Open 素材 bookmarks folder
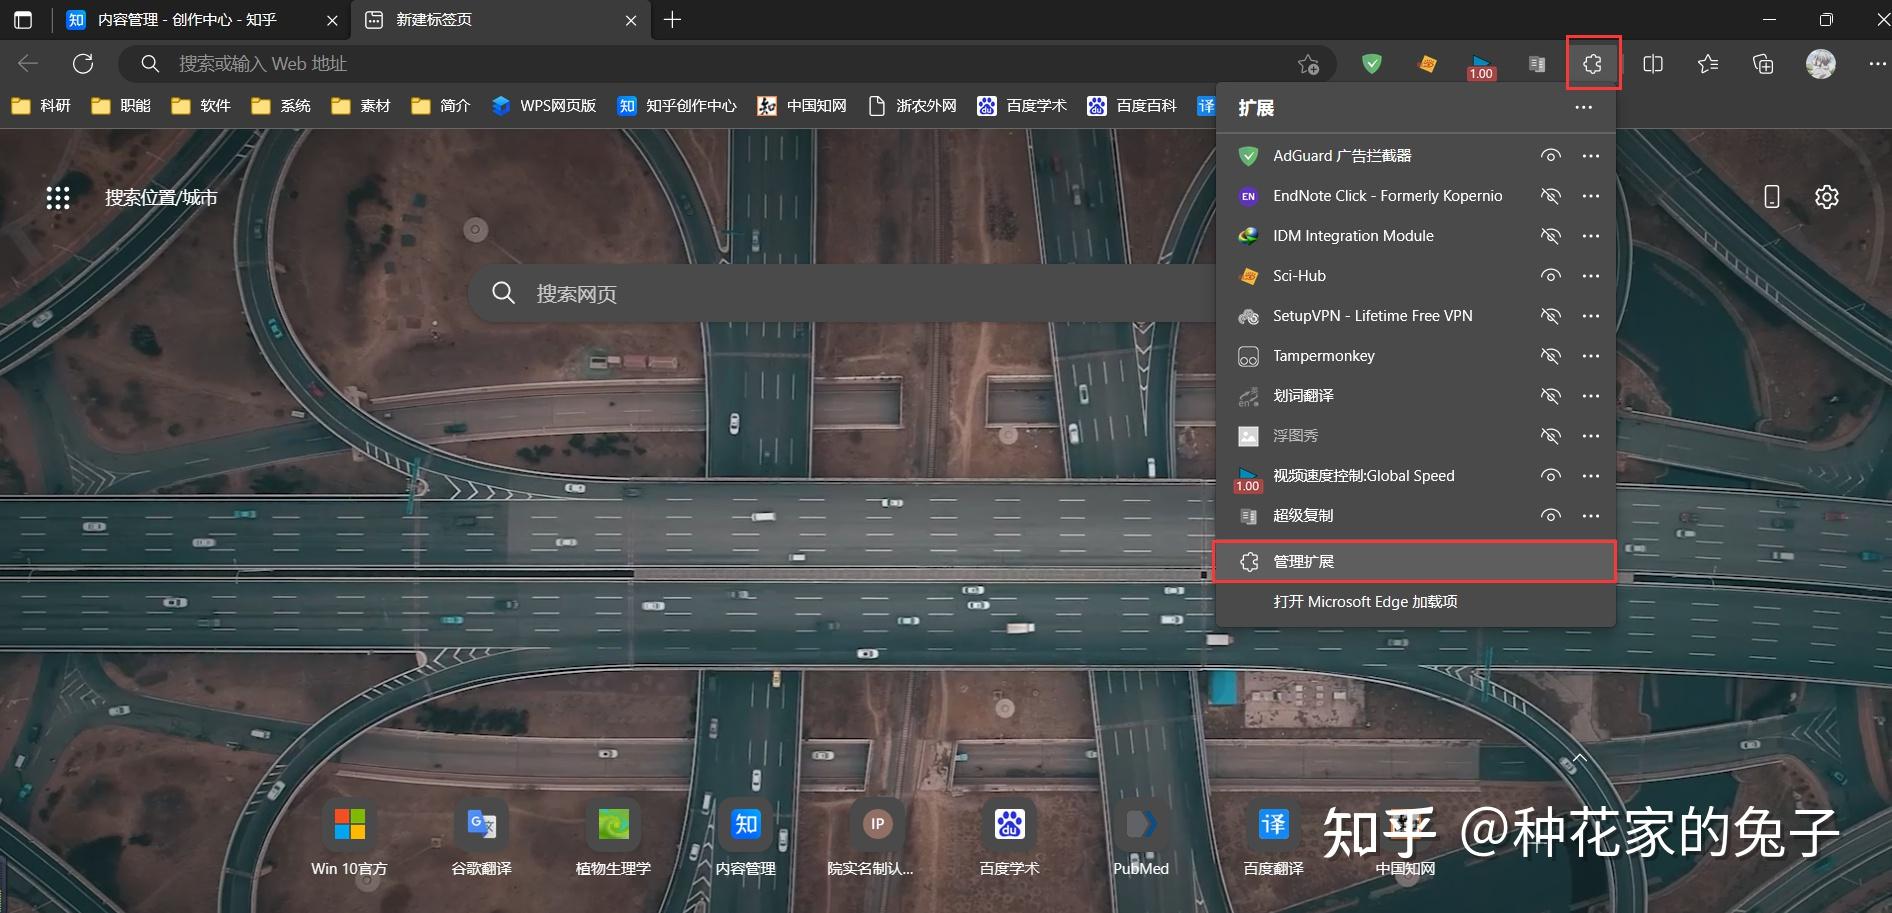The width and height of the screenshot is (1892, 913). 361,106
